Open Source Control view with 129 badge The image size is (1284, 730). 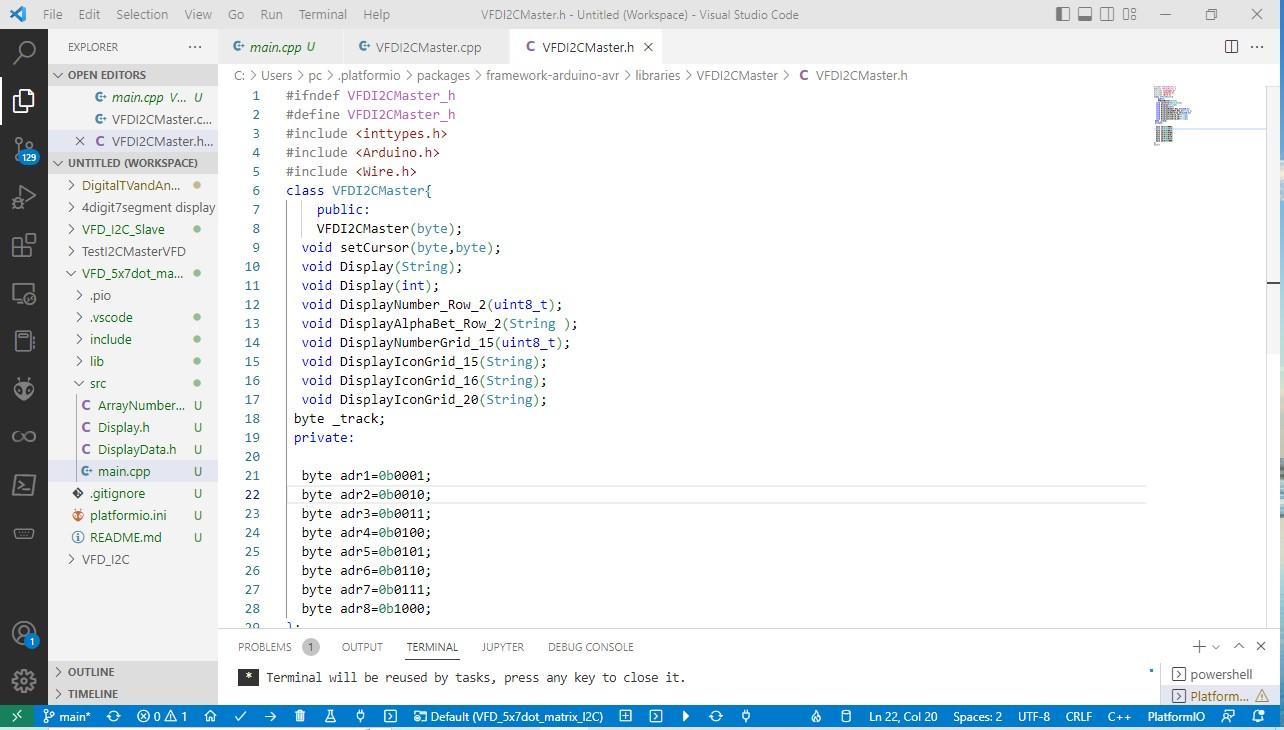pos(24,149)
